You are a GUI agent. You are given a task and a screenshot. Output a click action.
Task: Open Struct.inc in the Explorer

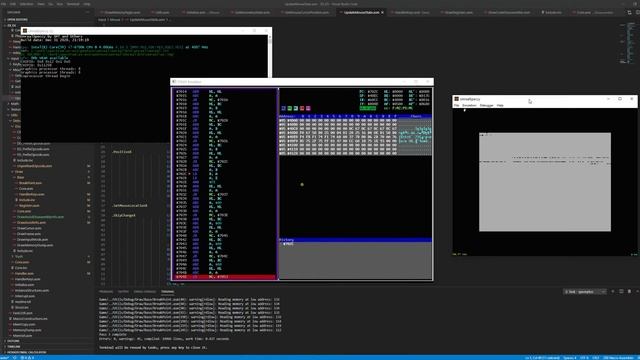pos(21,307)
